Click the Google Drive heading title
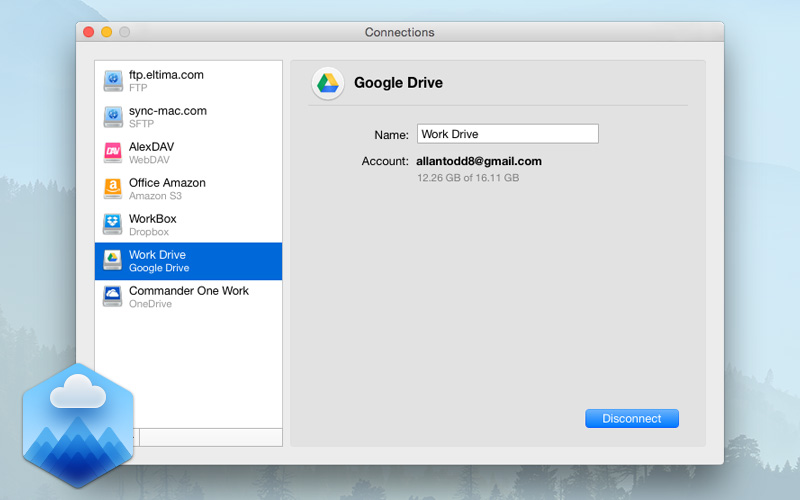 [x=398, y=83]
